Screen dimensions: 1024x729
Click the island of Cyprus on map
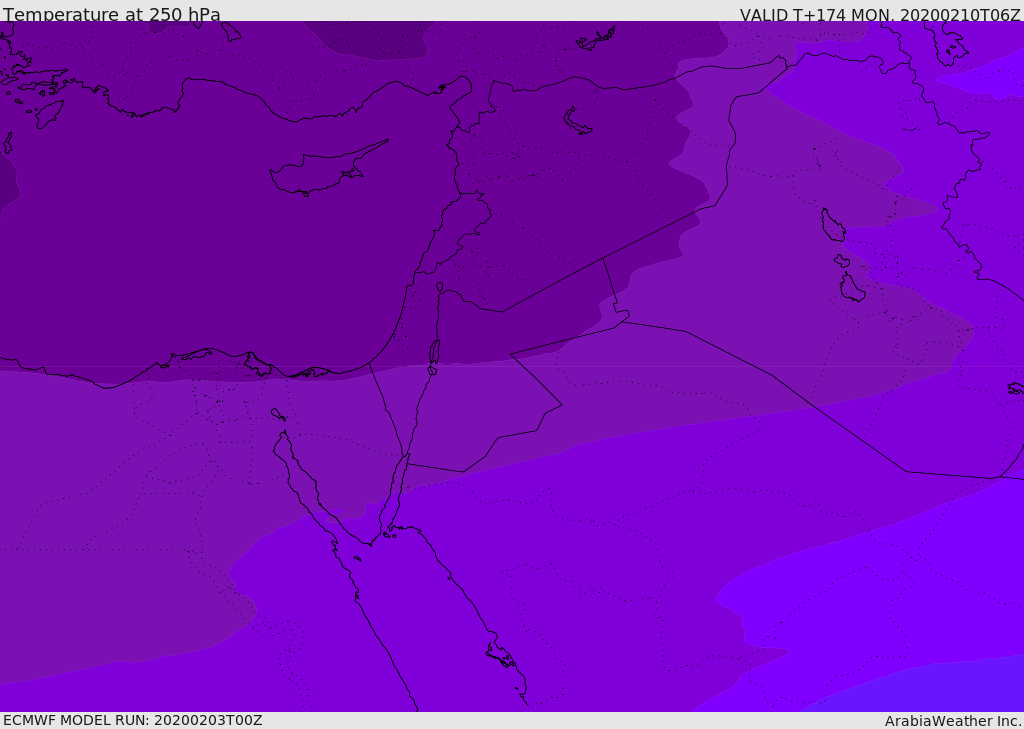(327, 170)
